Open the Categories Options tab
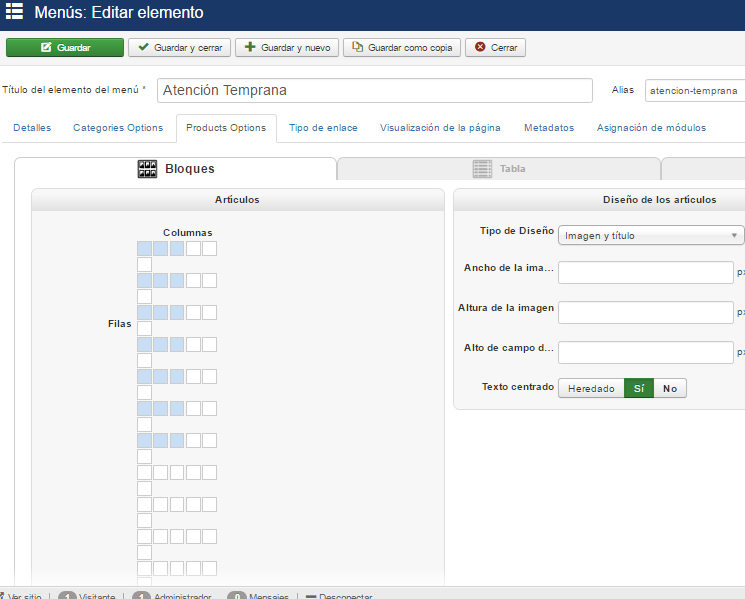The image size is (745, 599). pyautogui.click(x=118, y=128)
